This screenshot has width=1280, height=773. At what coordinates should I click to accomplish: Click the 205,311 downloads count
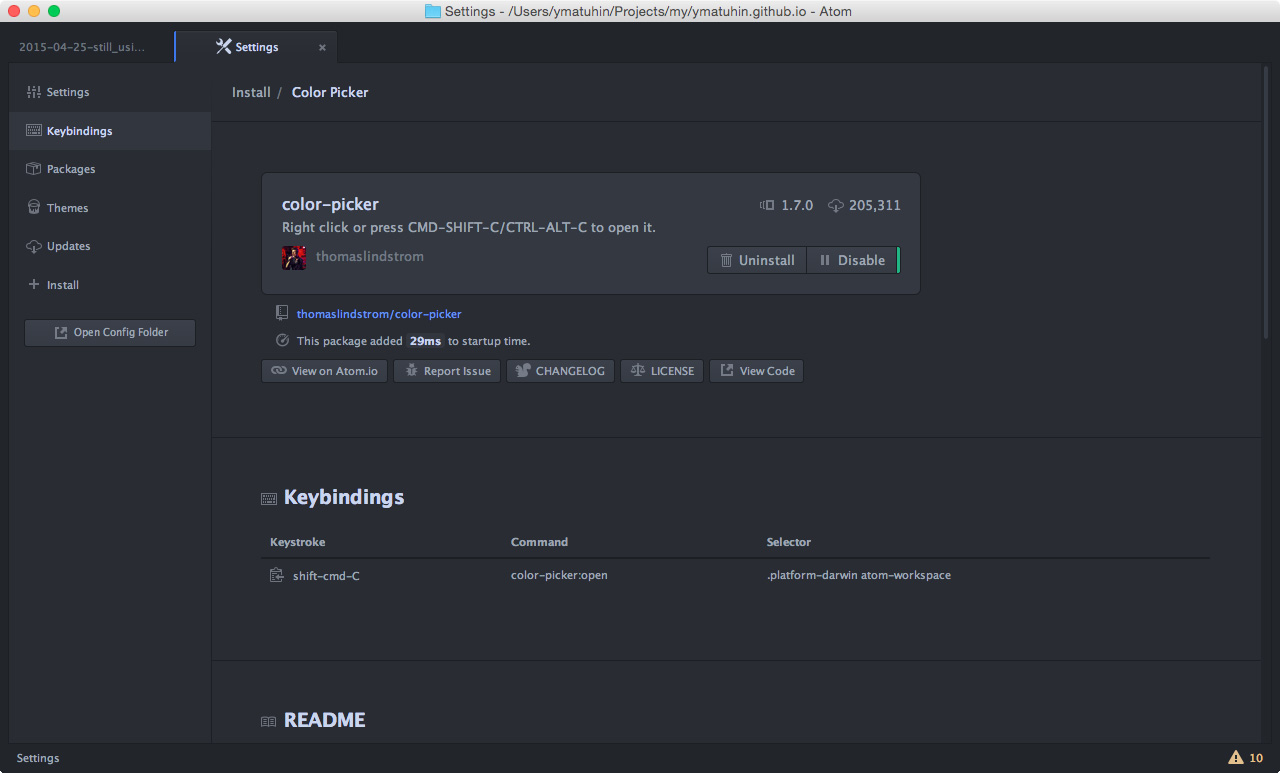pos(875,205)
